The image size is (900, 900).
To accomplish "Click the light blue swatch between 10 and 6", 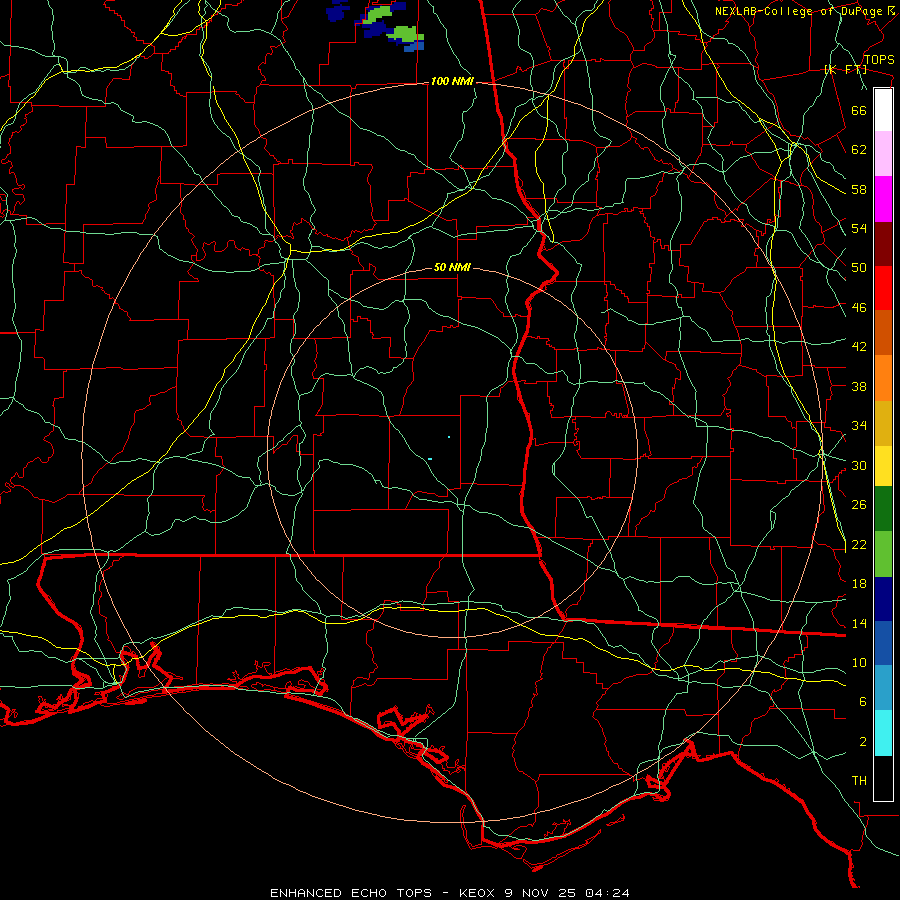I will 883,688.
